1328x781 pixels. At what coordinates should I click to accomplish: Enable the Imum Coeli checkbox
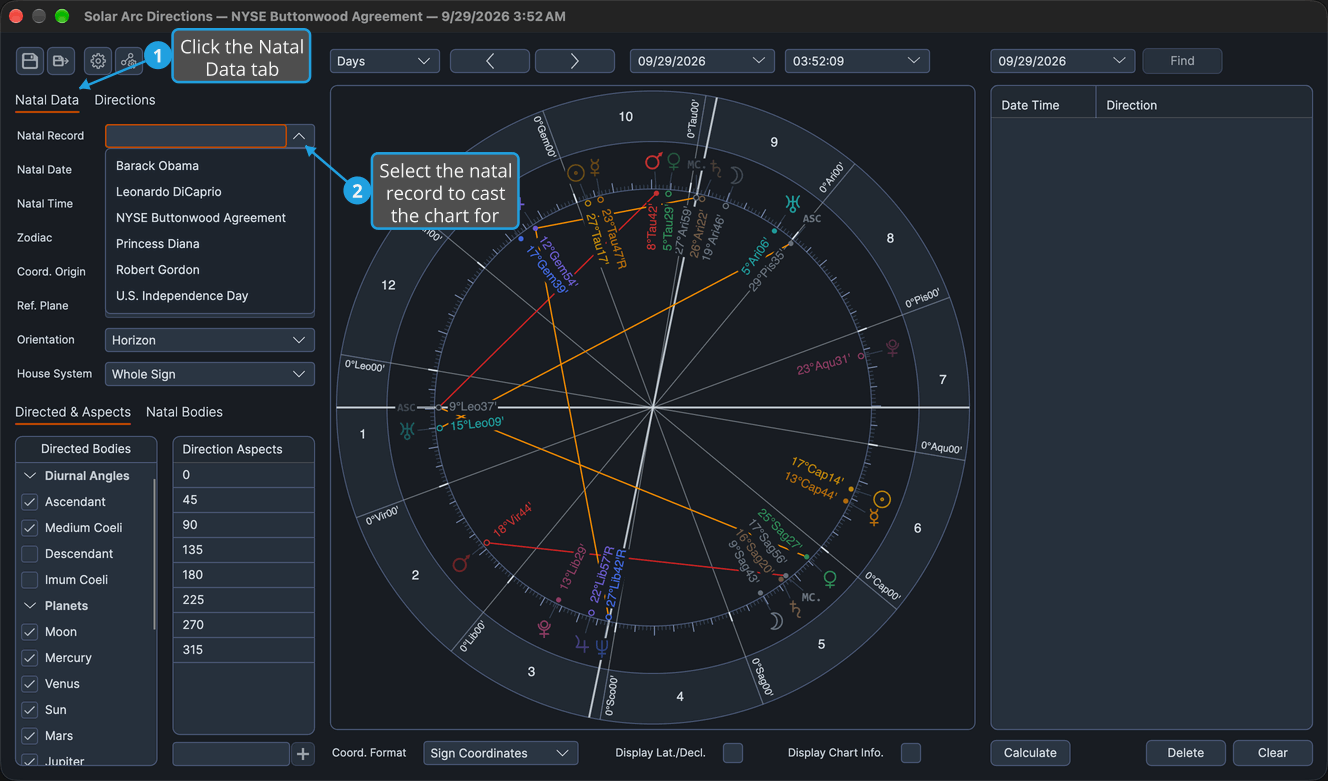tap(30, 580)
